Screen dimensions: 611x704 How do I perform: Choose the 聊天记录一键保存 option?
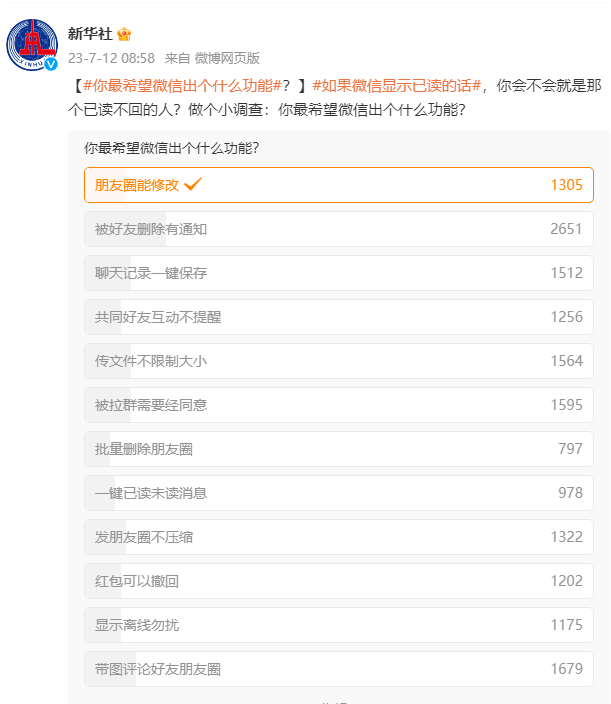click(x=339, y=273)
